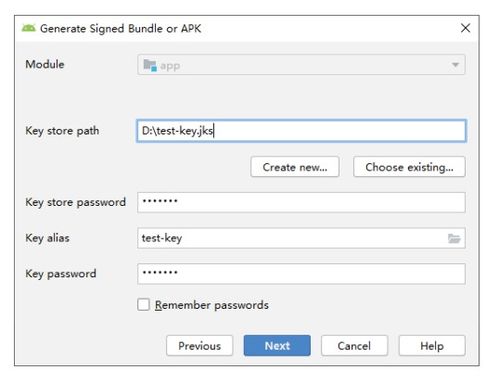This screenshot has width=499, height=383.
Task: Close the Generate Signed Bundle dialog
Action: (465, 28)
